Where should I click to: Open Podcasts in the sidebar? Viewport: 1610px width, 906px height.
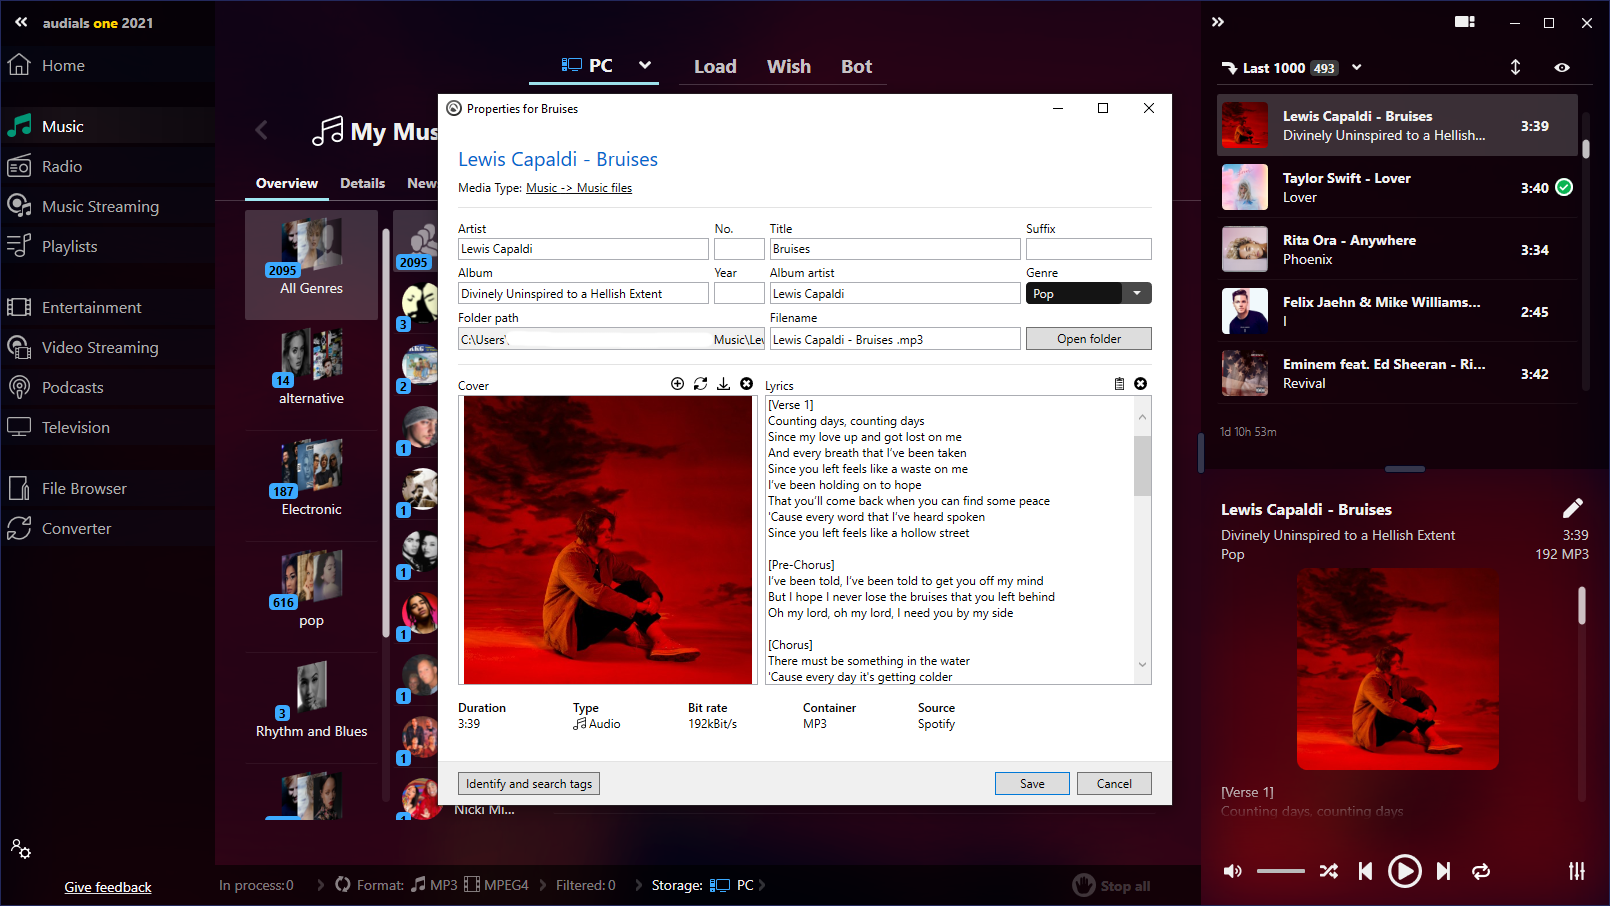click(x=72, y=388)
